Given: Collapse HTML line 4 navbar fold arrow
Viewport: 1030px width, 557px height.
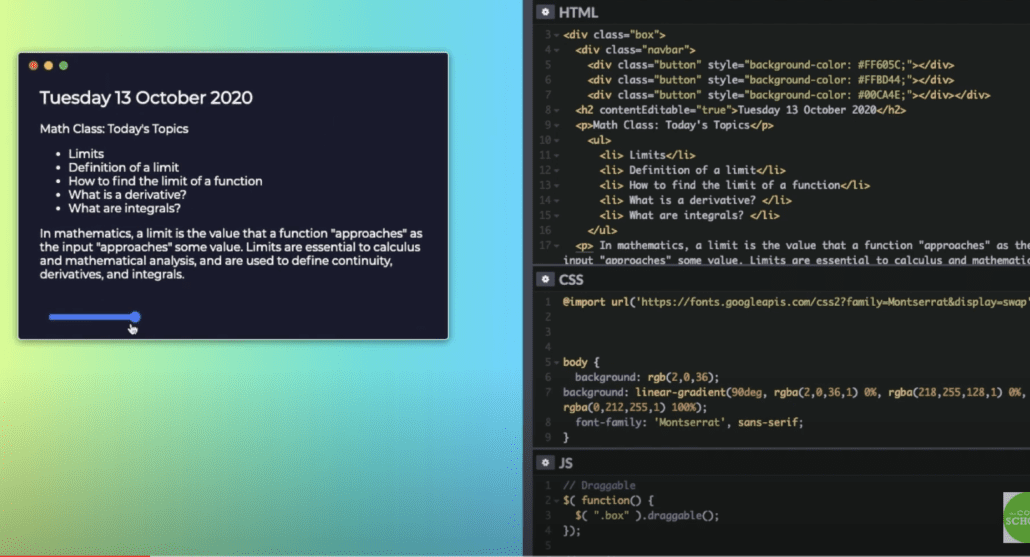Looking at the screenshot, I should [x=556, y=50].
